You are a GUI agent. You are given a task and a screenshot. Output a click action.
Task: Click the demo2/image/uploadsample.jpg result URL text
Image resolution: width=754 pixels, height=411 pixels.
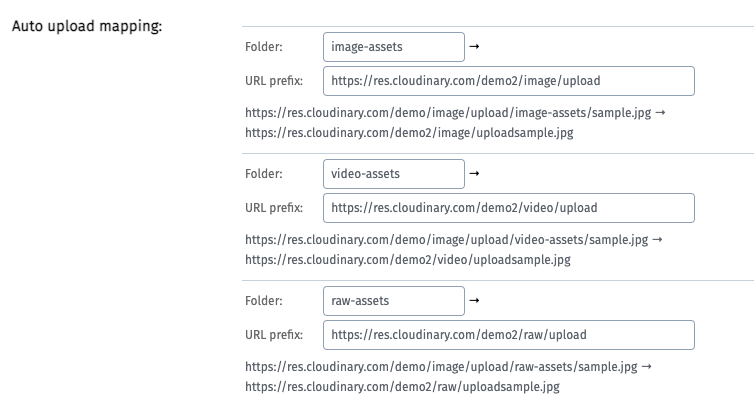point(409,133)
